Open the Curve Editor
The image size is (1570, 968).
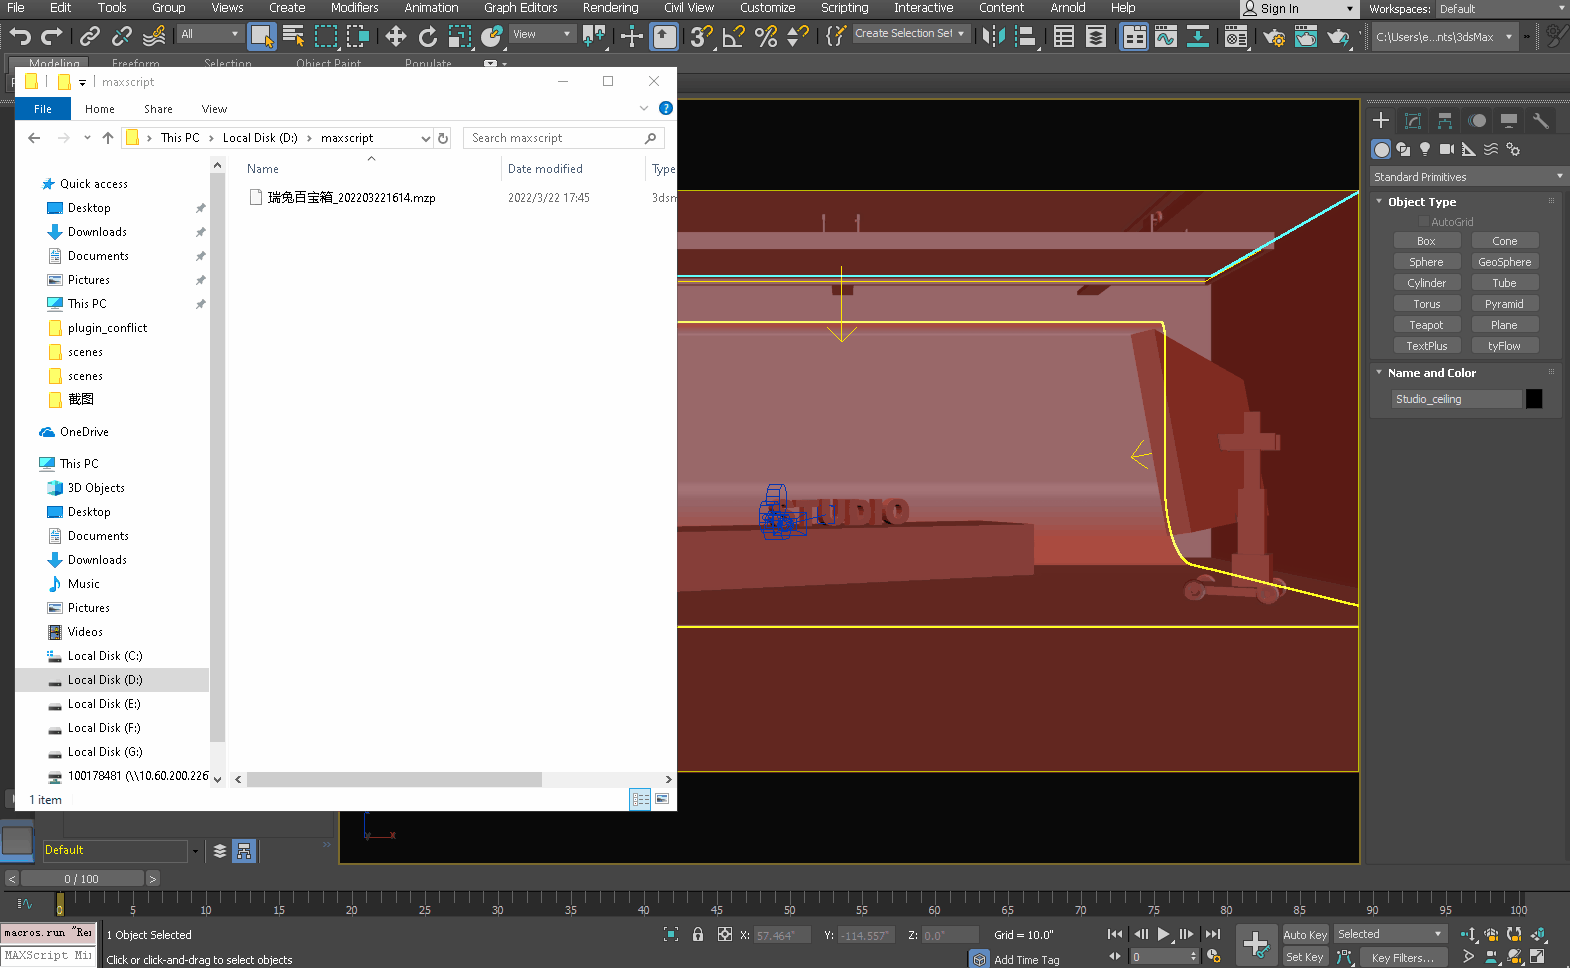click(1166, 37)
